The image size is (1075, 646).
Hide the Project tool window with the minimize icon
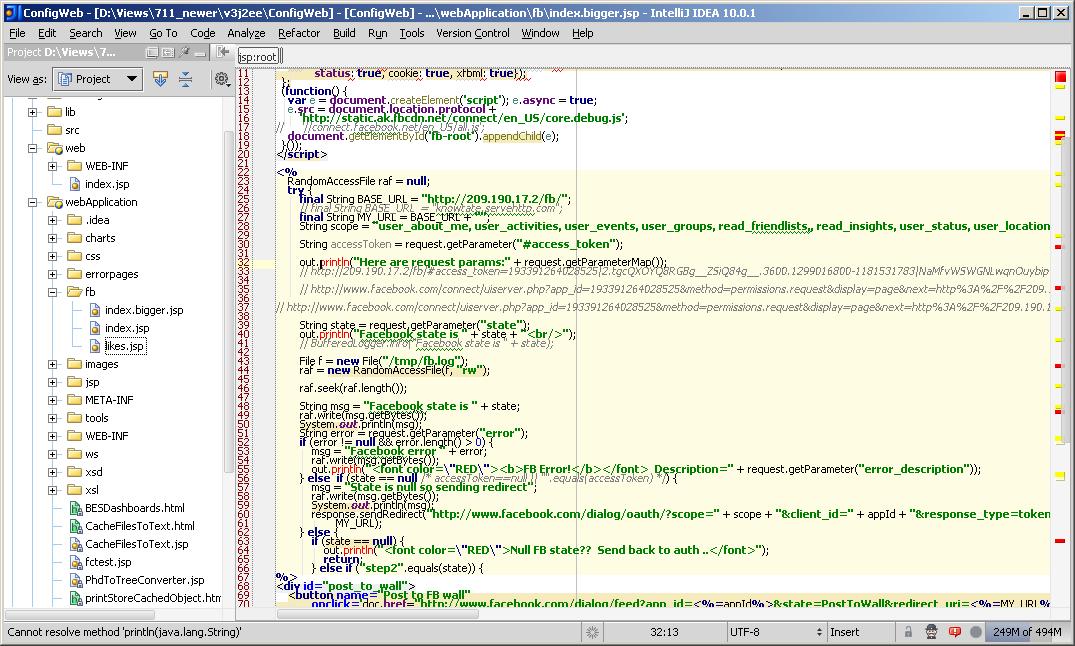200,53
